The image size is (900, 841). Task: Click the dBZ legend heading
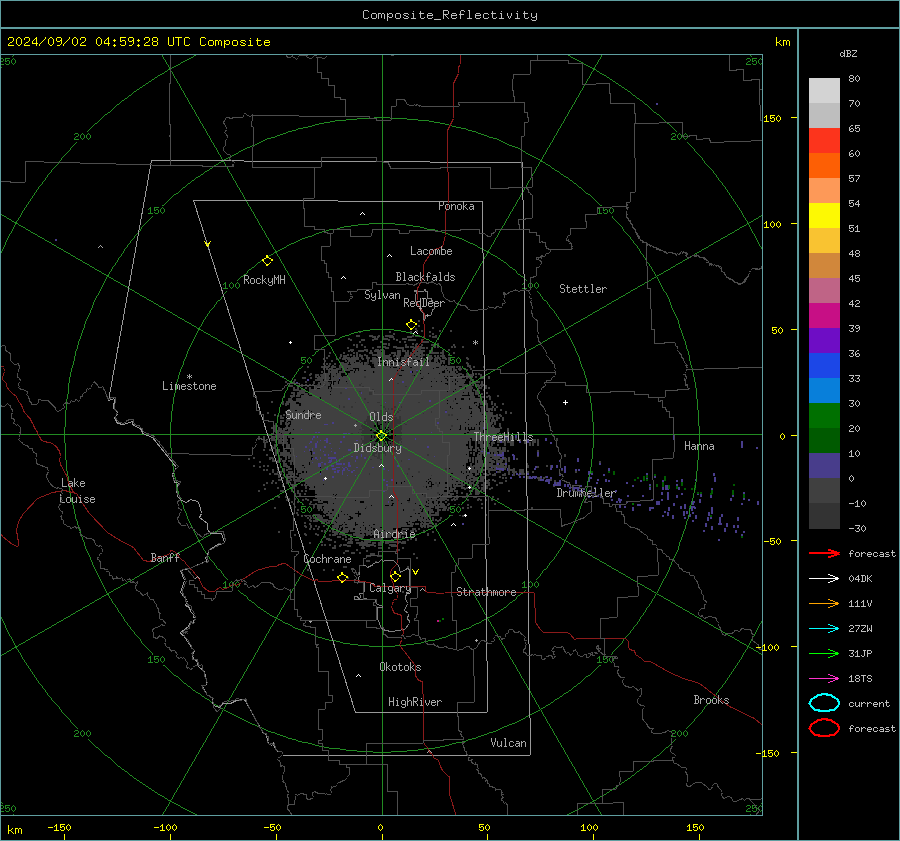[848, 53]
